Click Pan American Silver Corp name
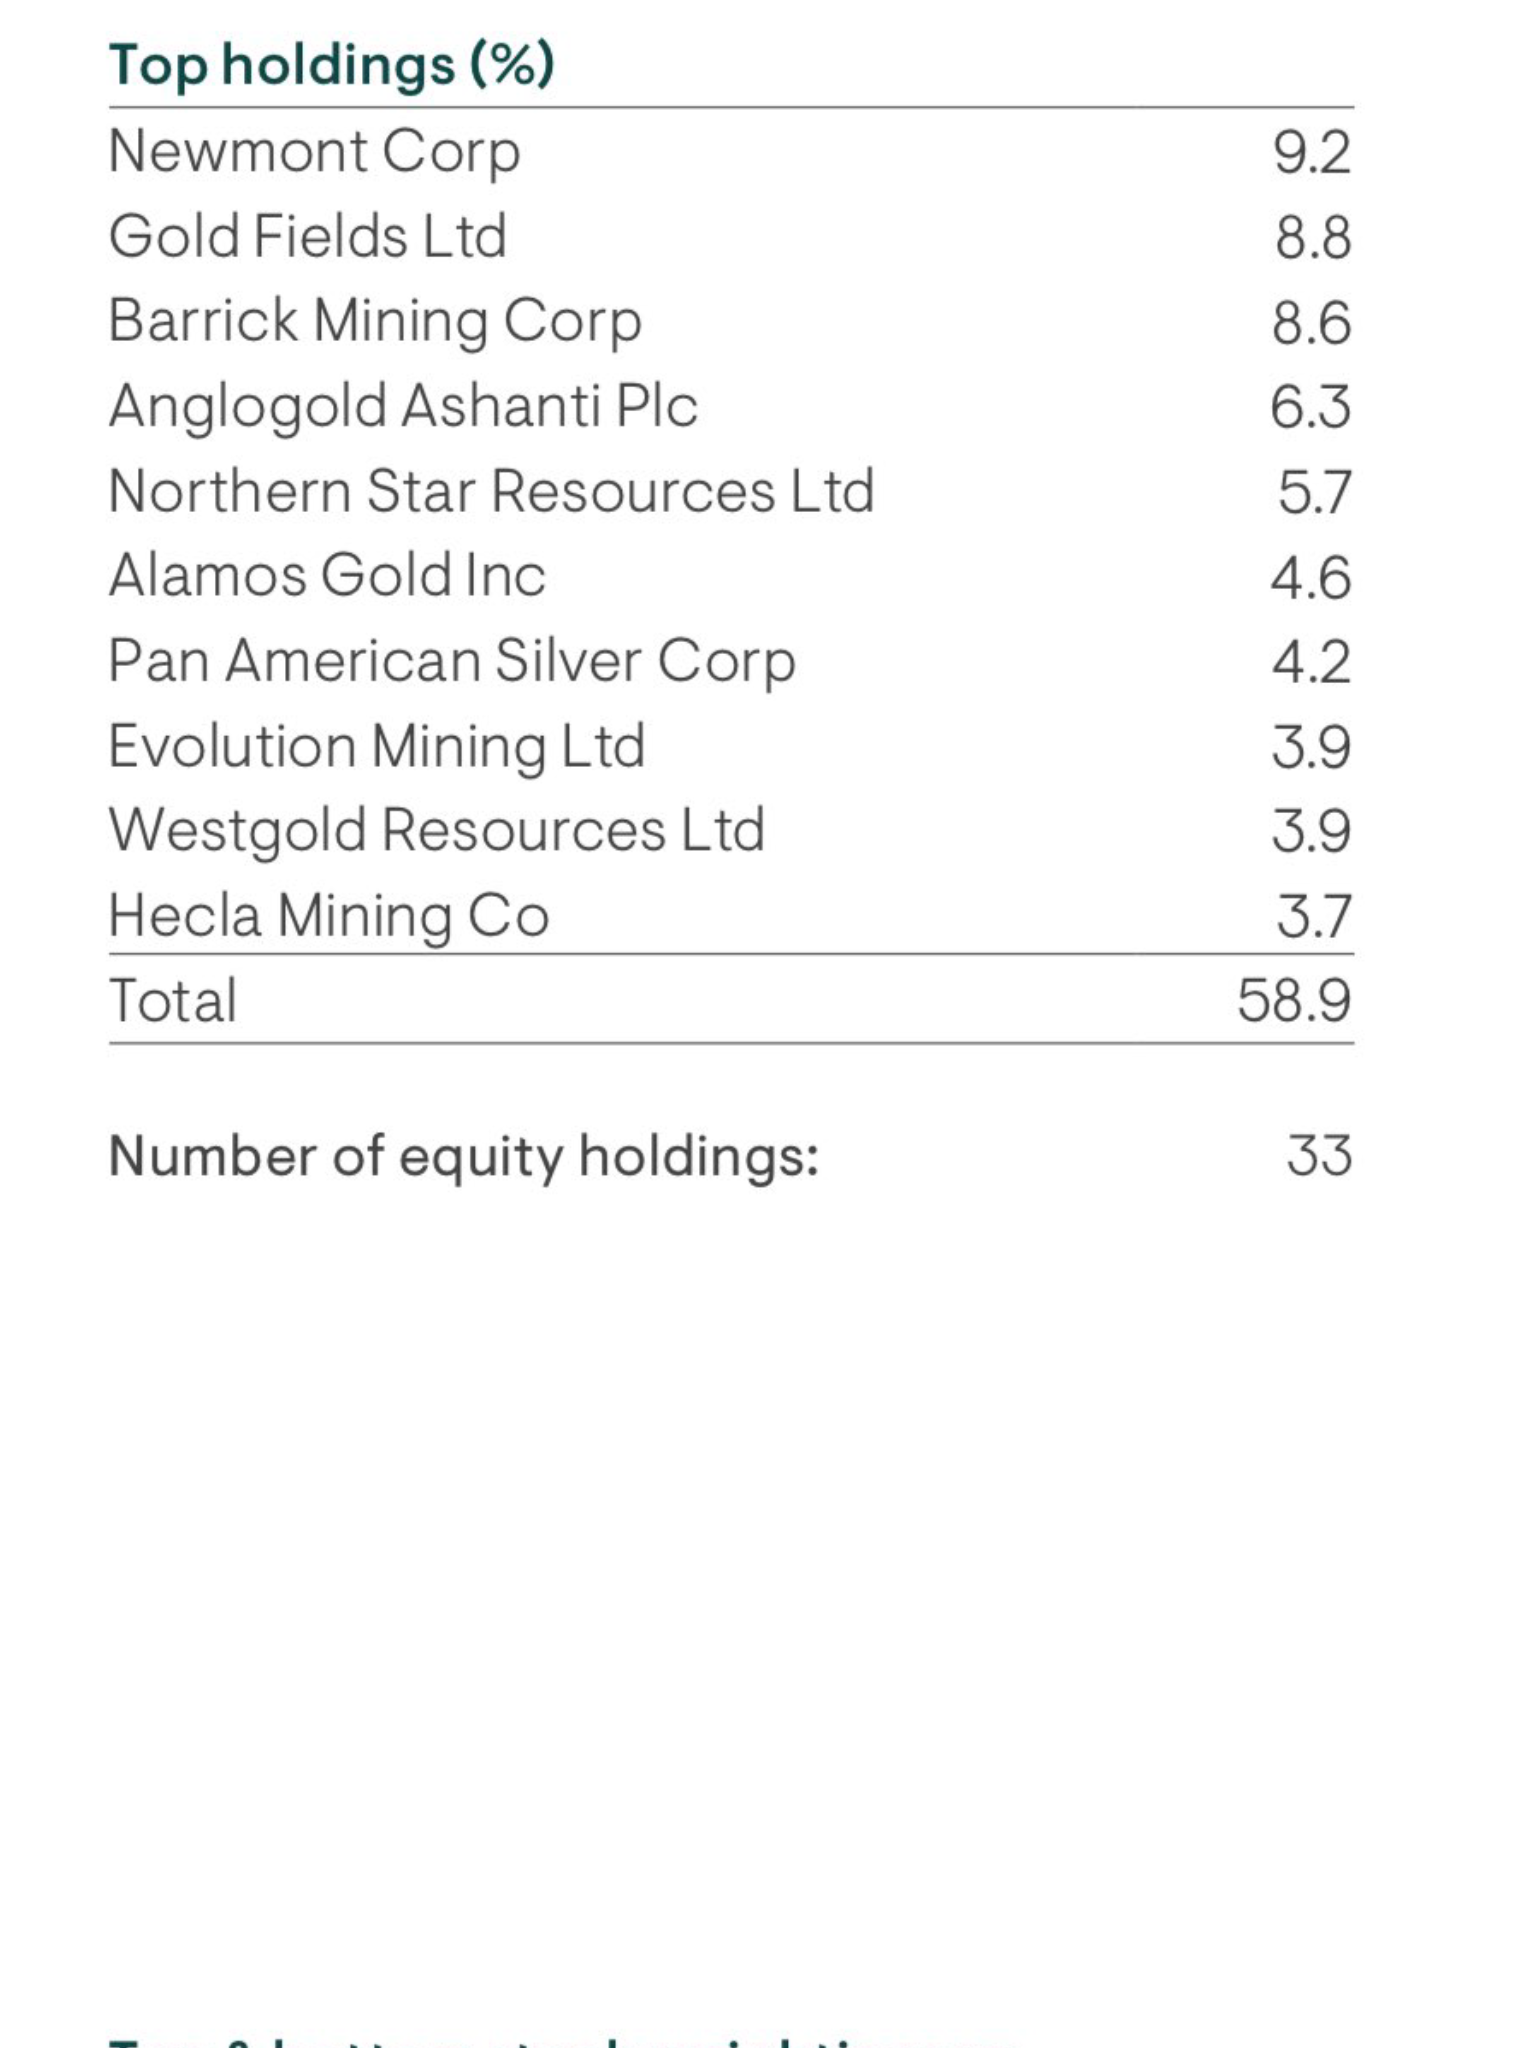This screenshot has width=1536, height=2048. (452, 662)
